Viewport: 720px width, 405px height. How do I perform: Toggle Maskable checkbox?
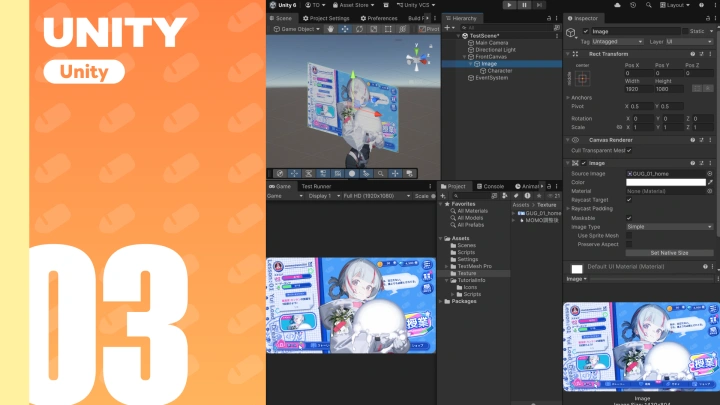(x=629, y=218)
